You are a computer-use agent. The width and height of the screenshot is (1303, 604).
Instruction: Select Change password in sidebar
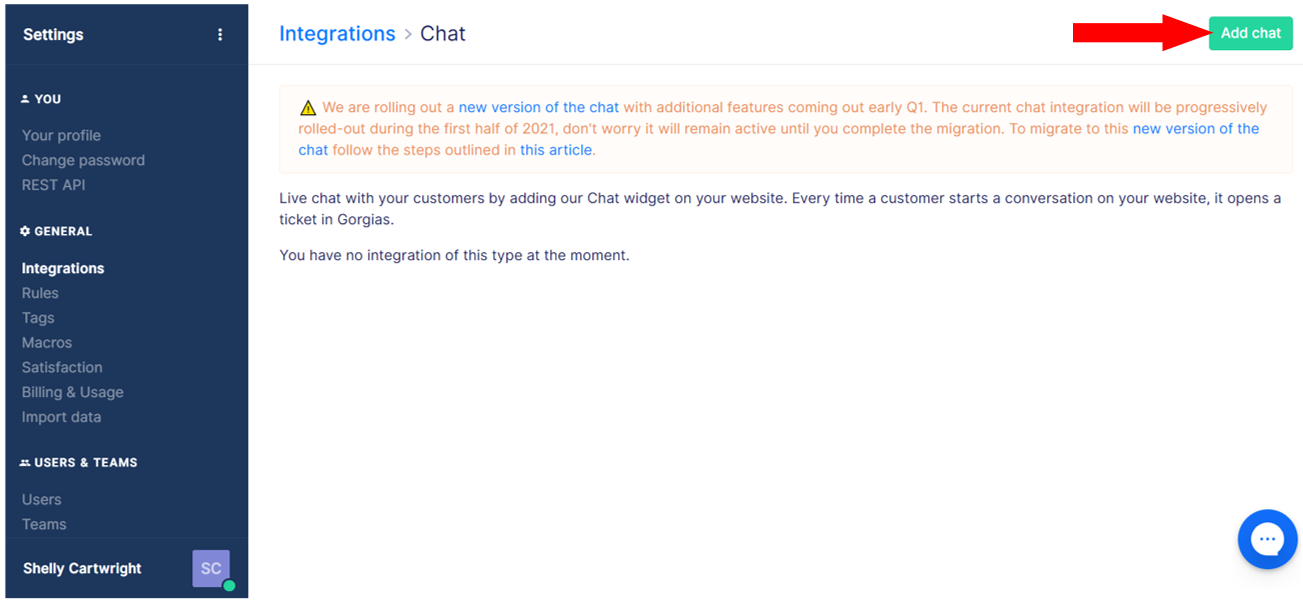(x=83, y=160)
